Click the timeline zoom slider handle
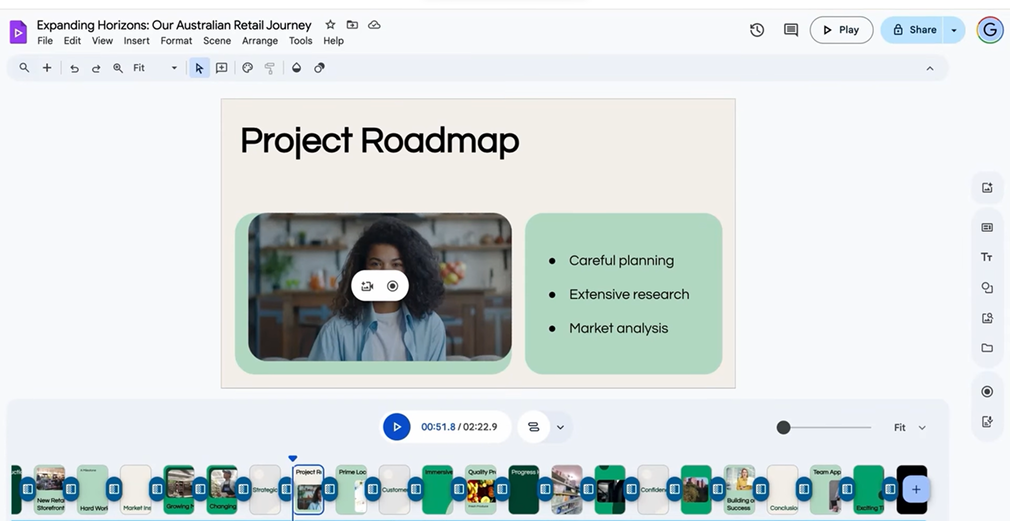1010x521 pixels. (784, 427)
